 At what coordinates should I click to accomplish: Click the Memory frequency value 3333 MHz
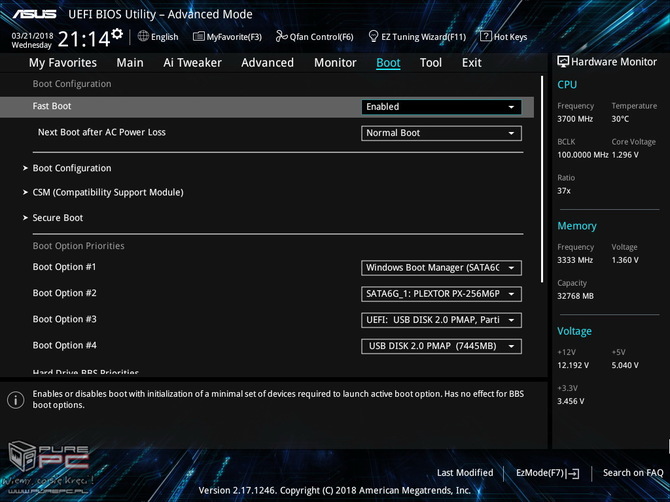(x=575, y=260)
